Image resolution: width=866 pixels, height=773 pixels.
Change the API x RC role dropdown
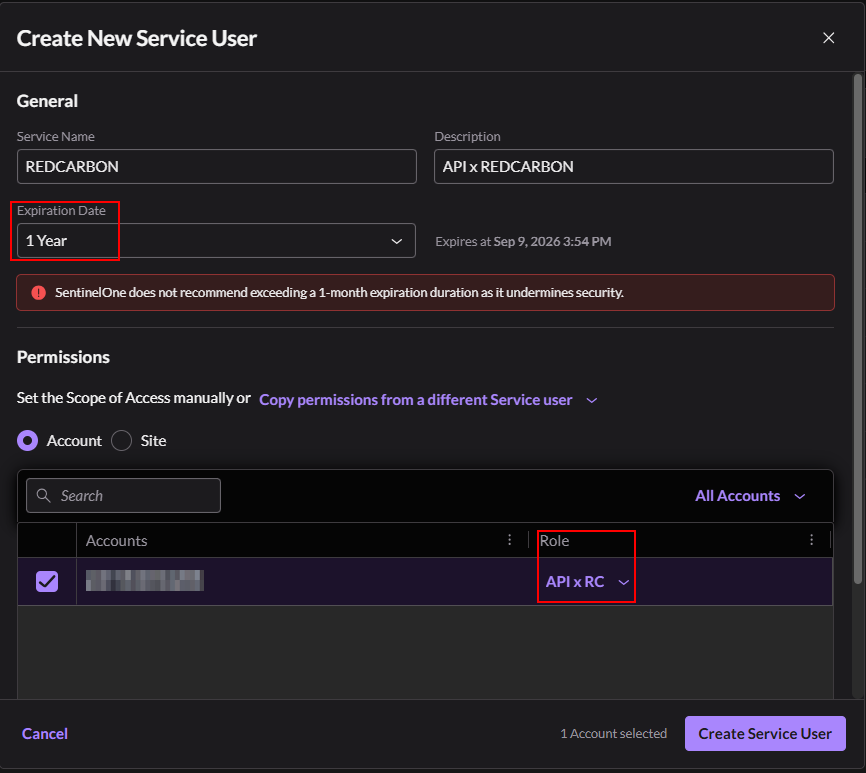(587, 582)
